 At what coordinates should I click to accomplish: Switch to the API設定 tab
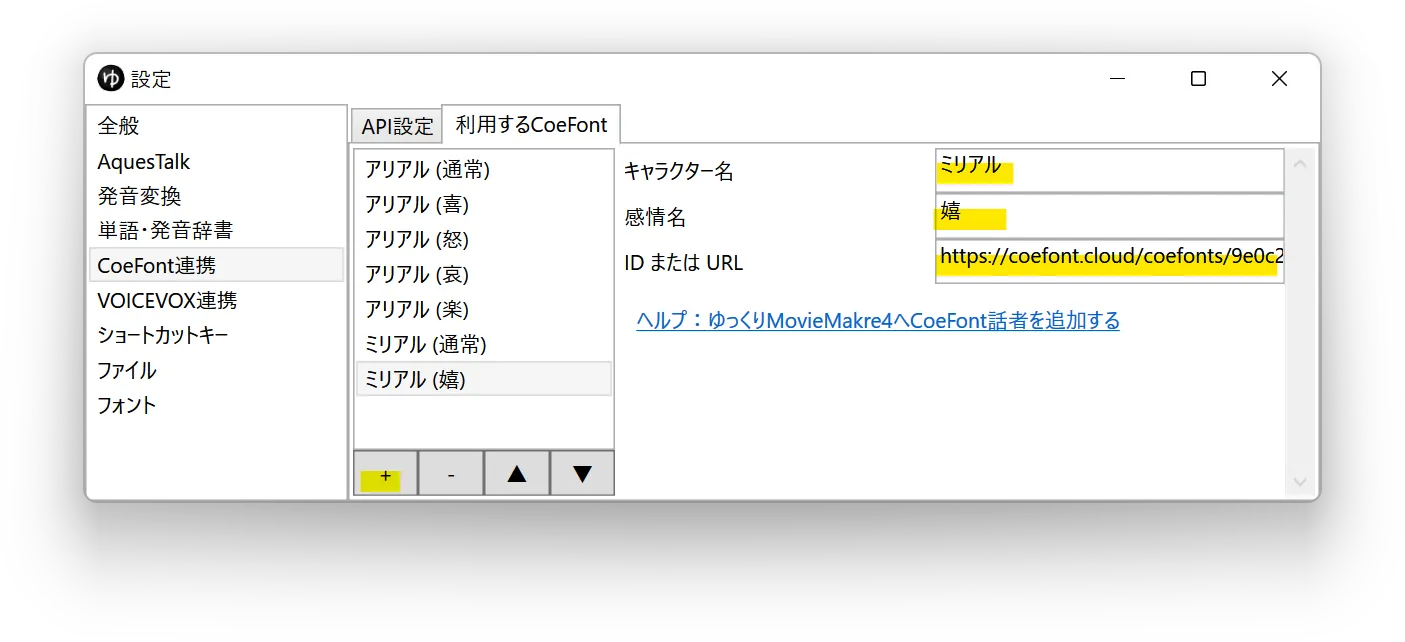(397, 127)
